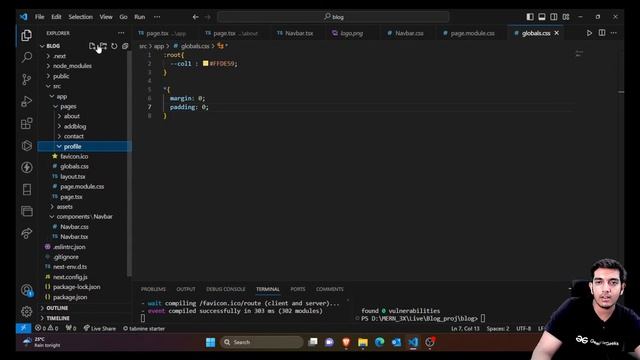This screenshot has width=640, height=360.
Task: Open the Run menu
Action: [140, 17]
